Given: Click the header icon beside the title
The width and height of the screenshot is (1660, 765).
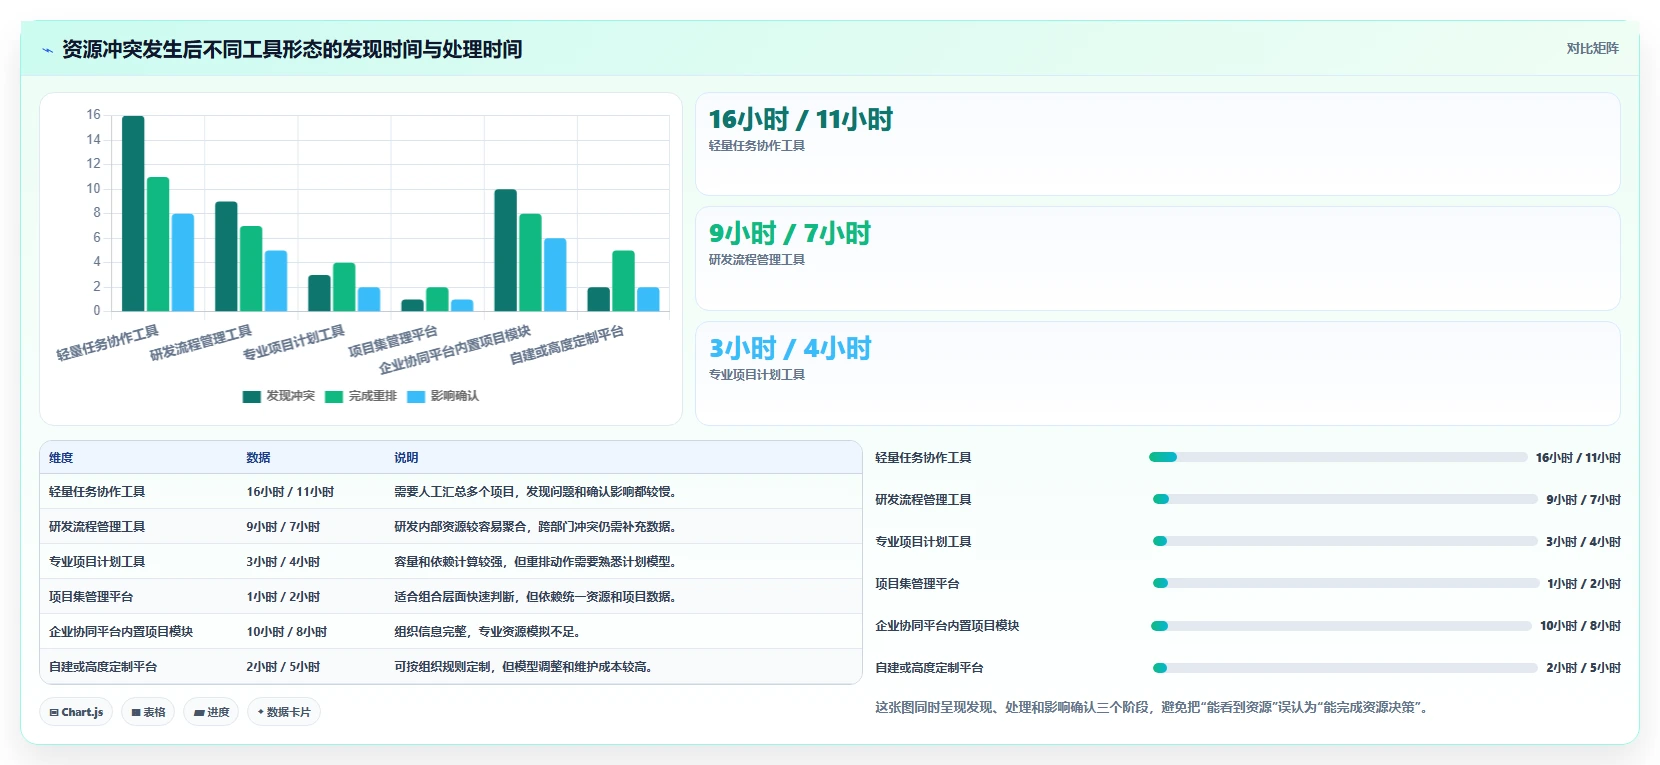Looking at the screenshot, I should coord(47,50).
